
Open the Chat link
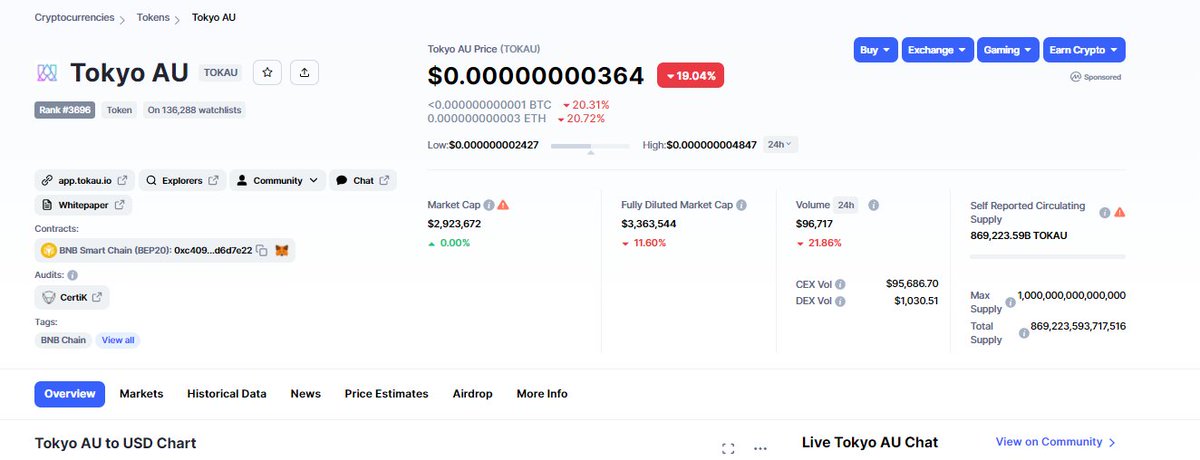(x=363, y=181)
